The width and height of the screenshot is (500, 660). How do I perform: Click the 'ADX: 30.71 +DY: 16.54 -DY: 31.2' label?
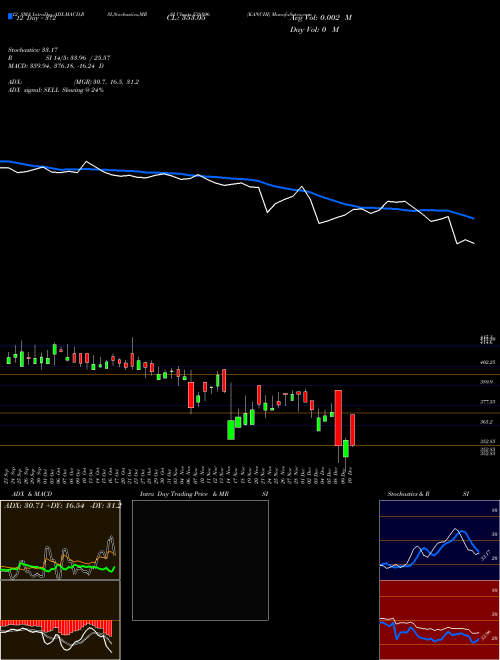62,505
